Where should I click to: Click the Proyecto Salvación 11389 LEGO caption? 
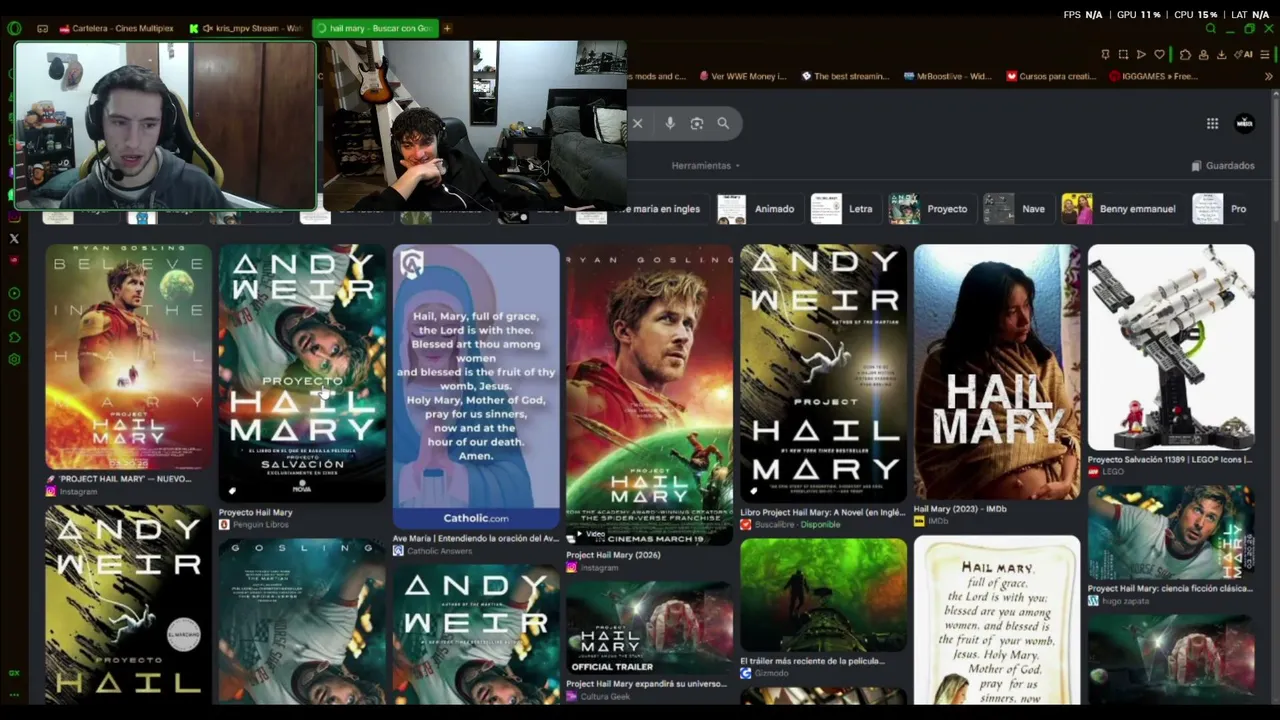click(x=1170, y=460)
